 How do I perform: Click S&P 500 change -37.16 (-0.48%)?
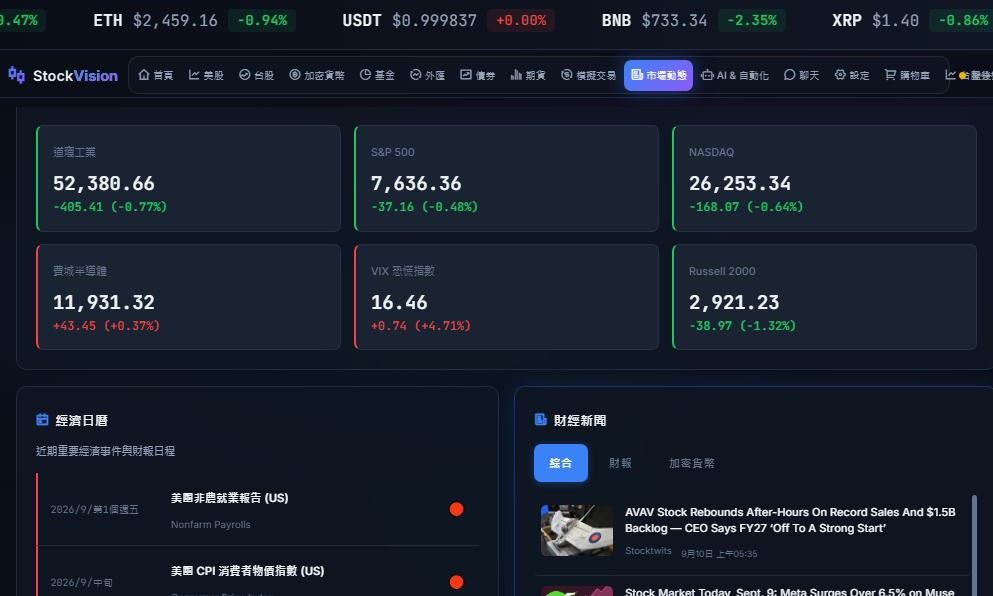424,206
